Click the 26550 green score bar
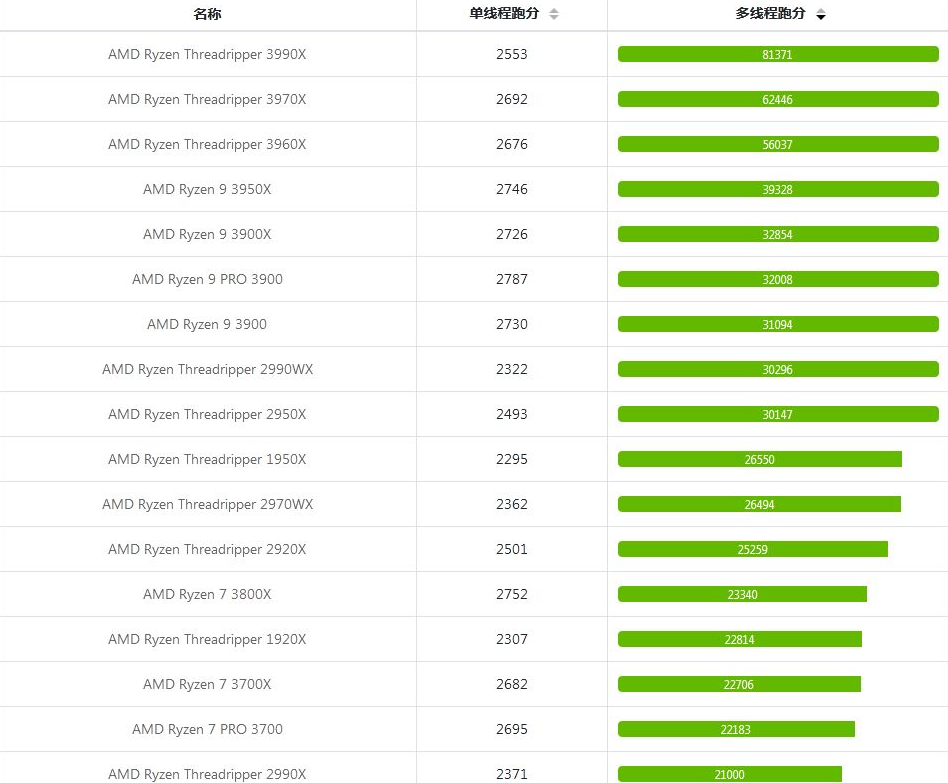Screen dimensions: 948x783 click(x=760, y=459)
